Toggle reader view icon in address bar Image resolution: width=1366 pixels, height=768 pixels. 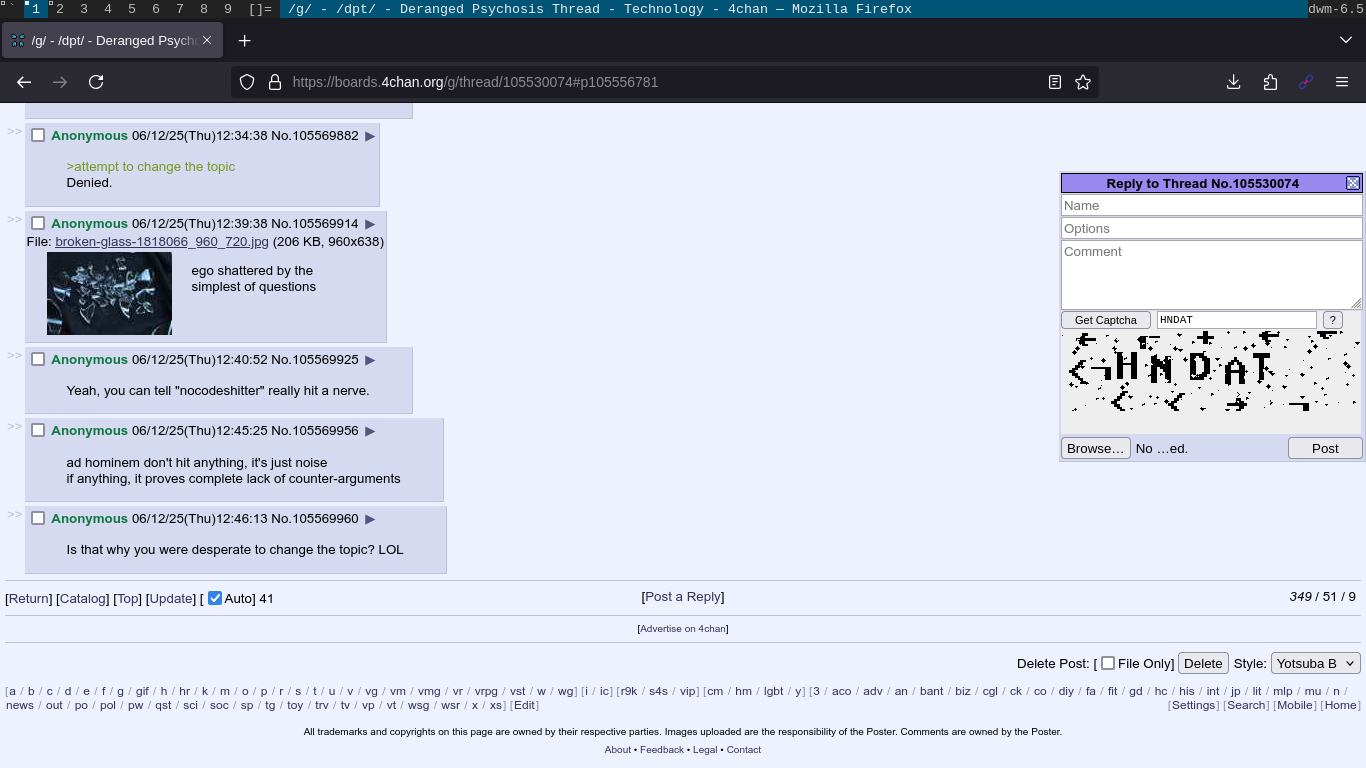coord(1054,82)
